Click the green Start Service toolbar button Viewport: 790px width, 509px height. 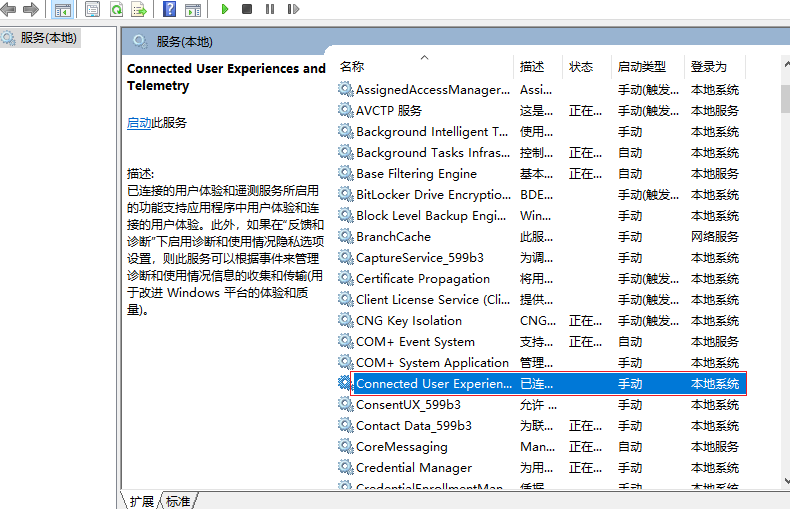click(225, 9)
